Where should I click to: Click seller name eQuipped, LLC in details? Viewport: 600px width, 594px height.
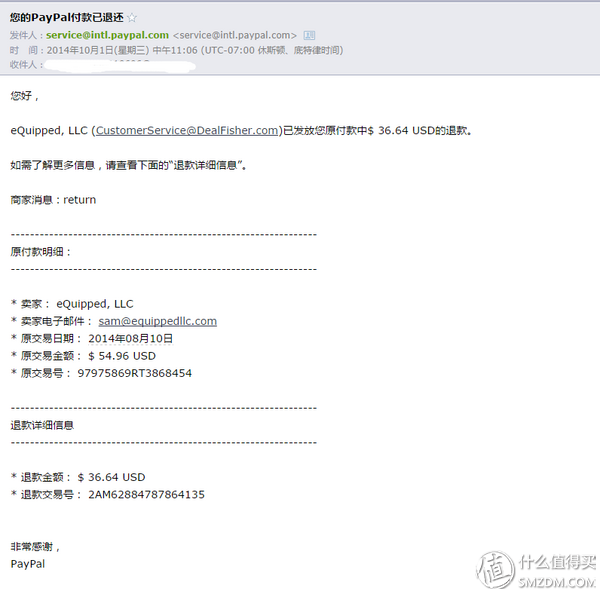click(x=95, y=304)
